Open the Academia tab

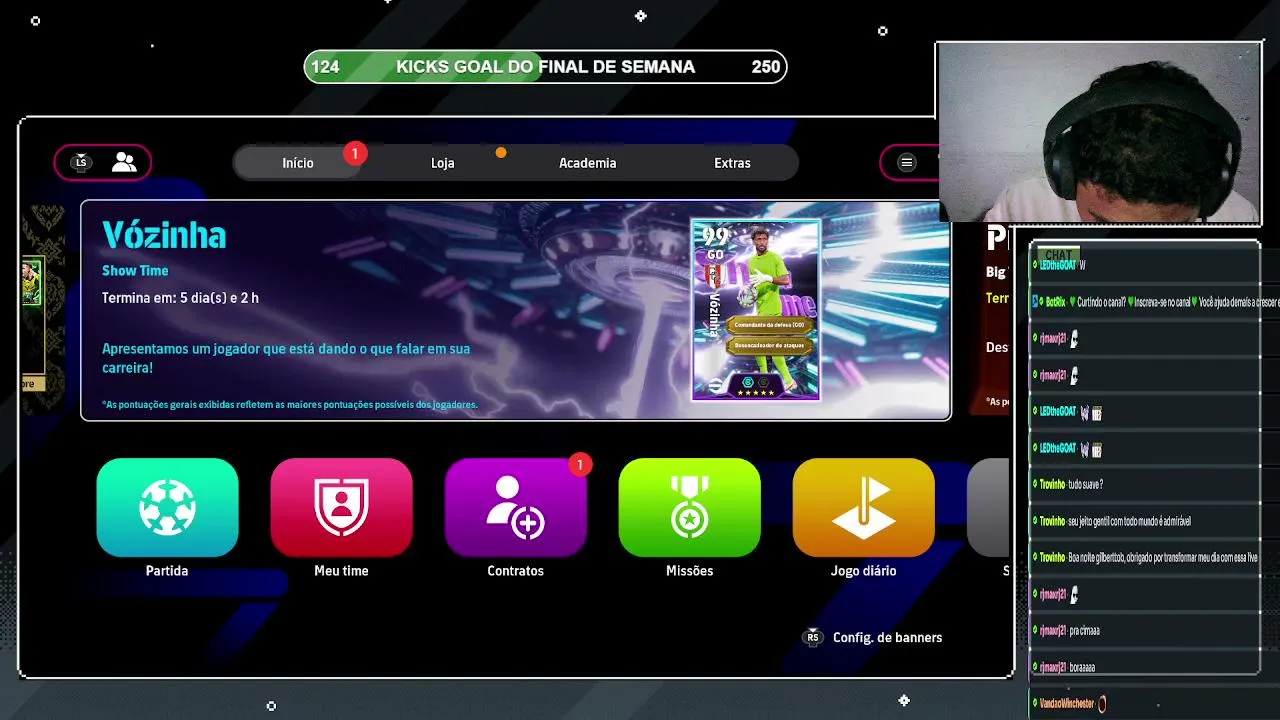pos(588,163)
